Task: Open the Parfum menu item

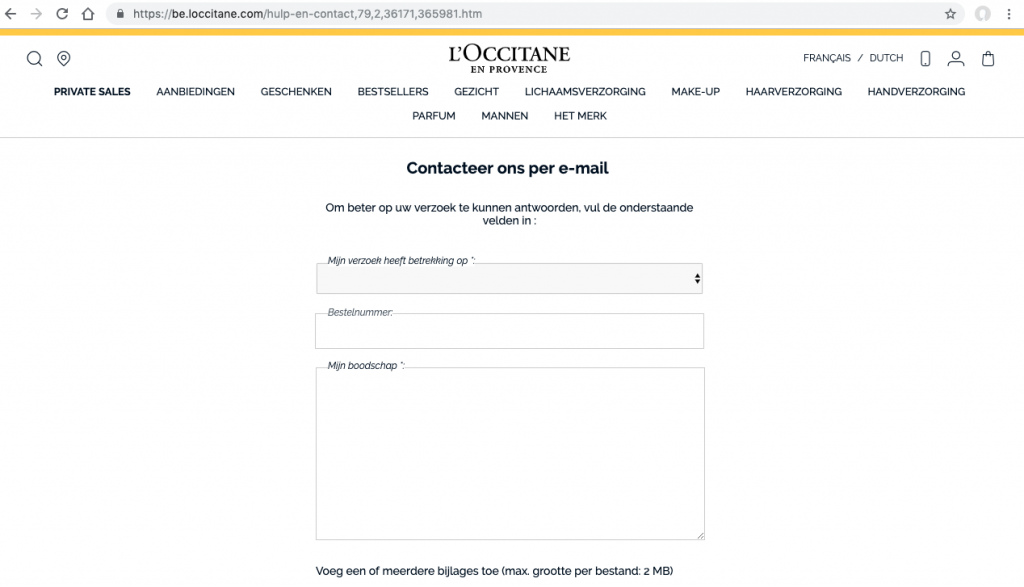Action: tap(434, 116)
